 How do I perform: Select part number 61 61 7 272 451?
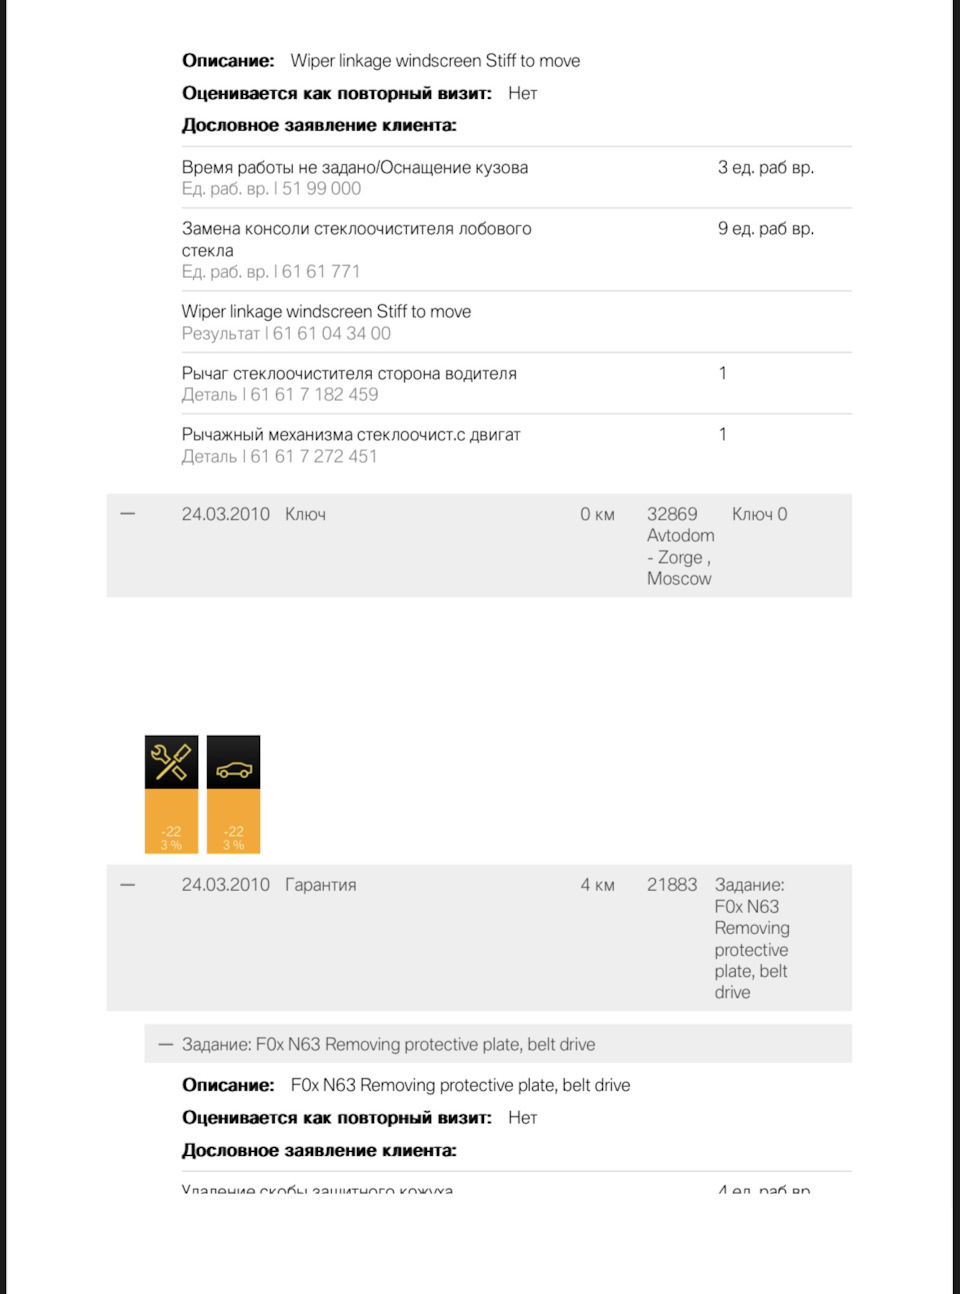coord(314,457)
